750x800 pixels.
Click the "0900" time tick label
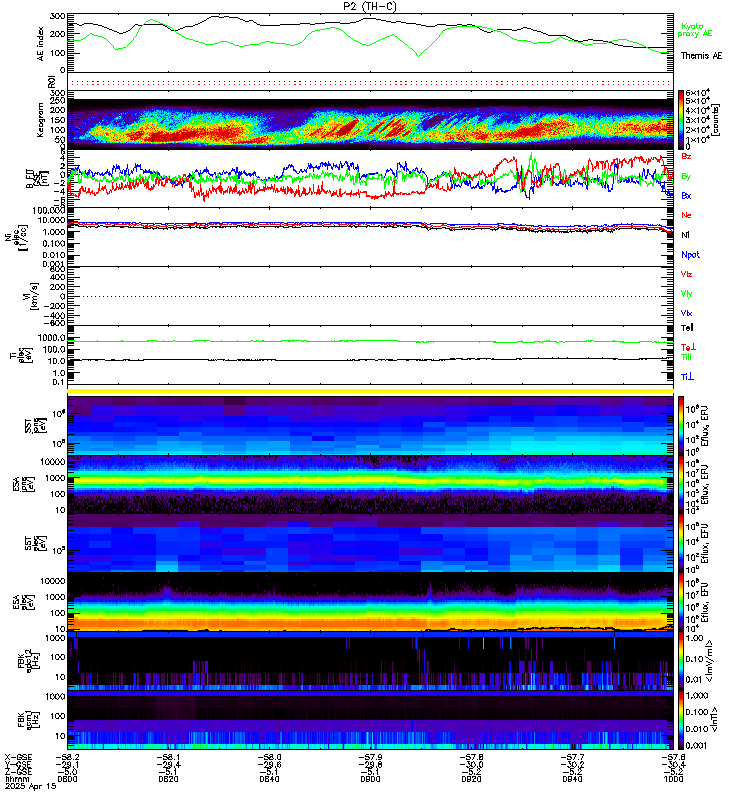[370, 779]
